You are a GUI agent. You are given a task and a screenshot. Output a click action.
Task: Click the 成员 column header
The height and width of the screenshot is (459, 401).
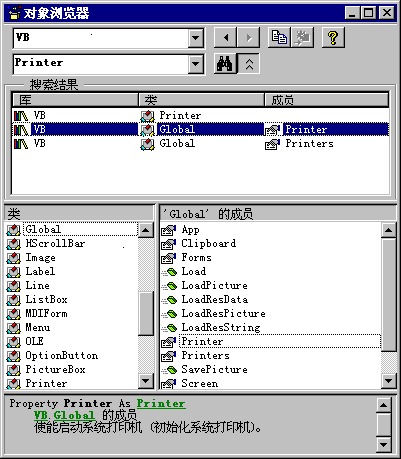(x=327, y=100)
